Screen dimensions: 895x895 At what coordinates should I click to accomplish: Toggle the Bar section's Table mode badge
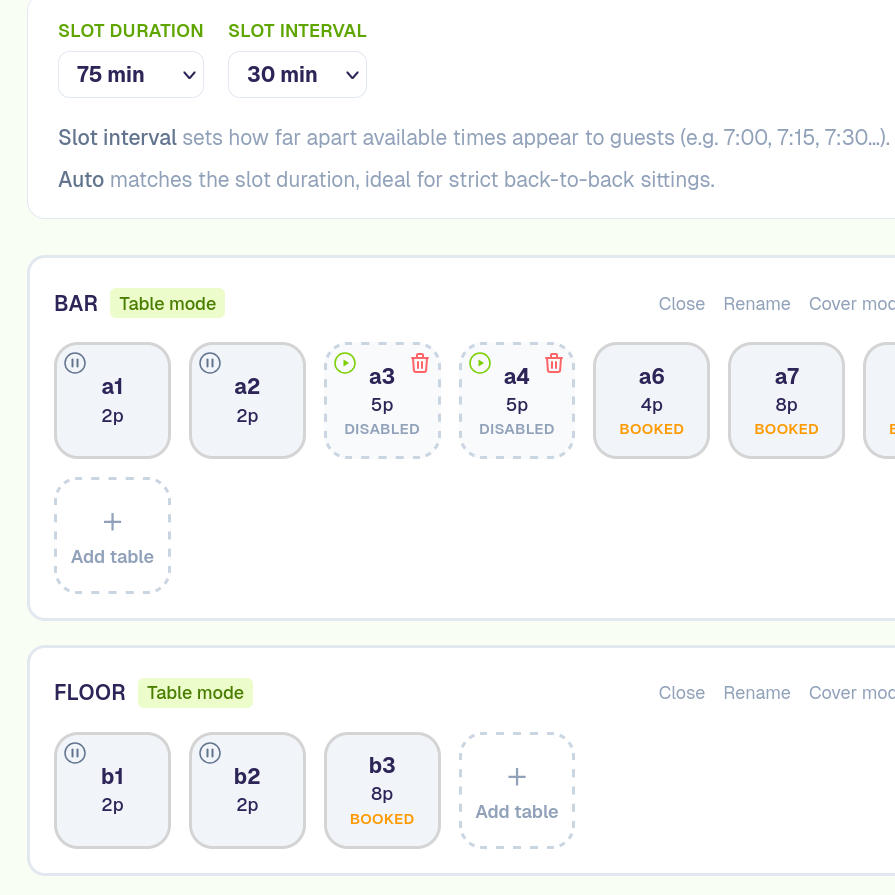(x=167, y=304)
